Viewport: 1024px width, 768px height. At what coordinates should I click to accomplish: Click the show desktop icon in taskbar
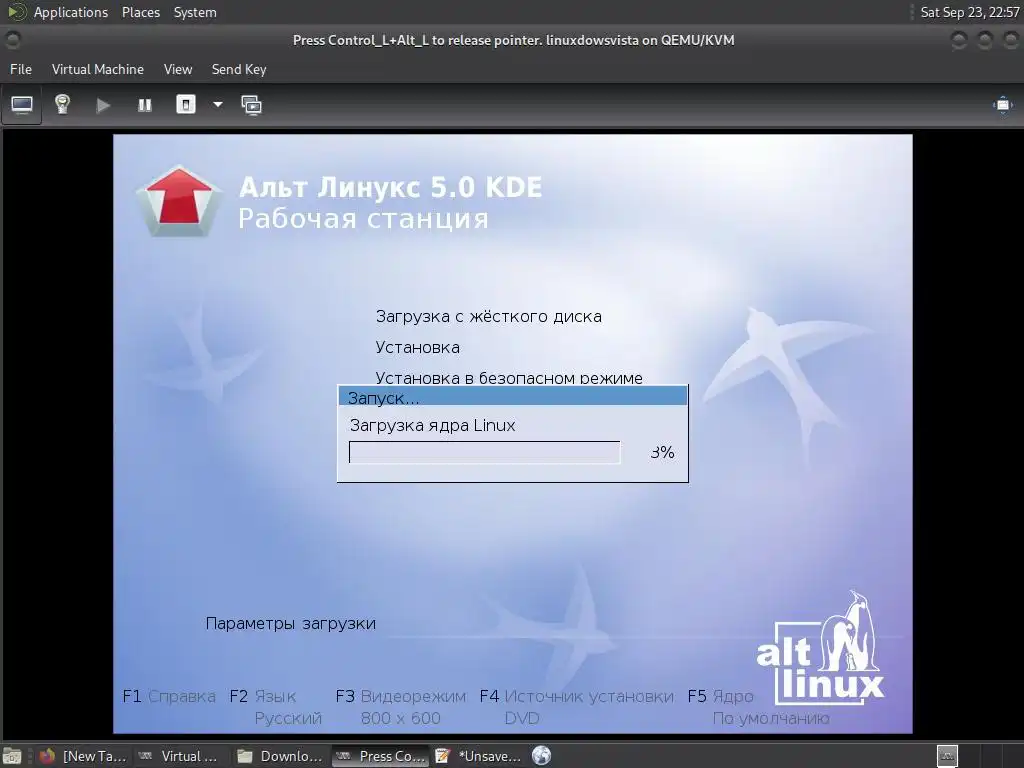[12, 756]
